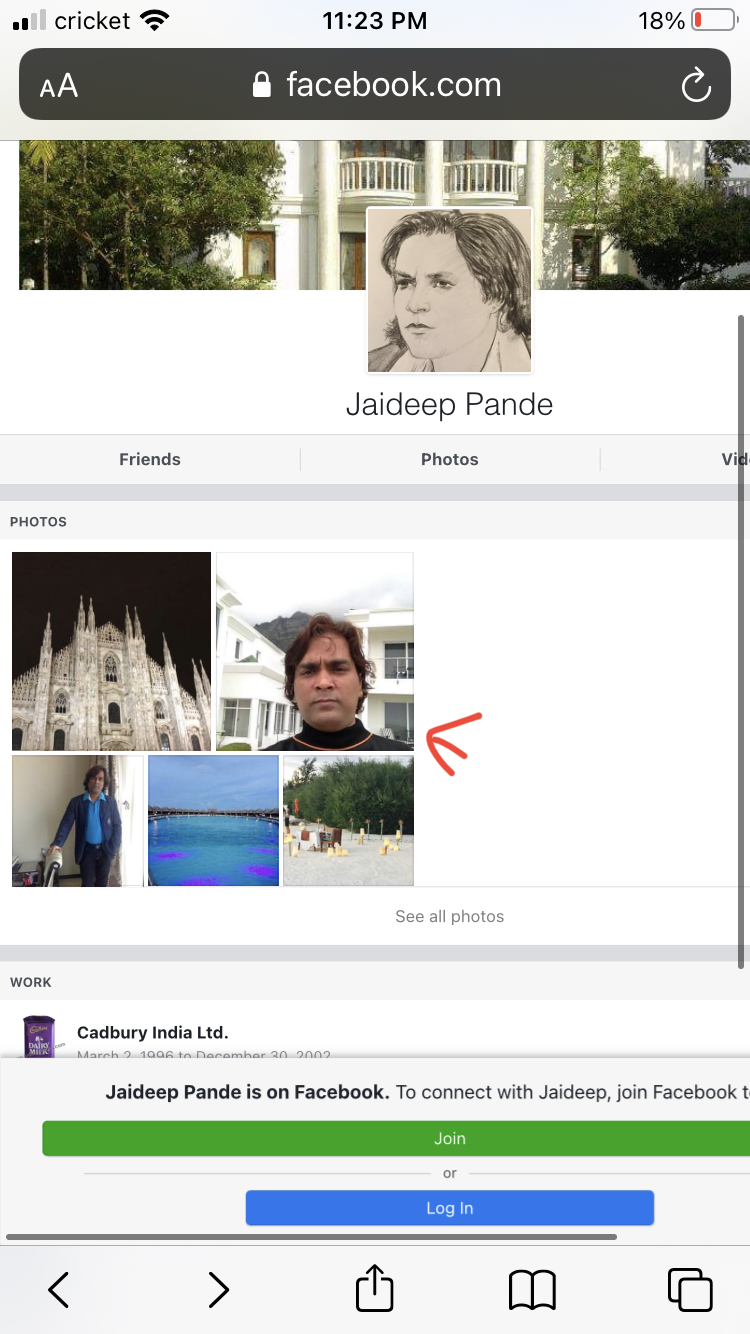Tap the WORK section header
The image size is (750, 1334).
(31, 982)
